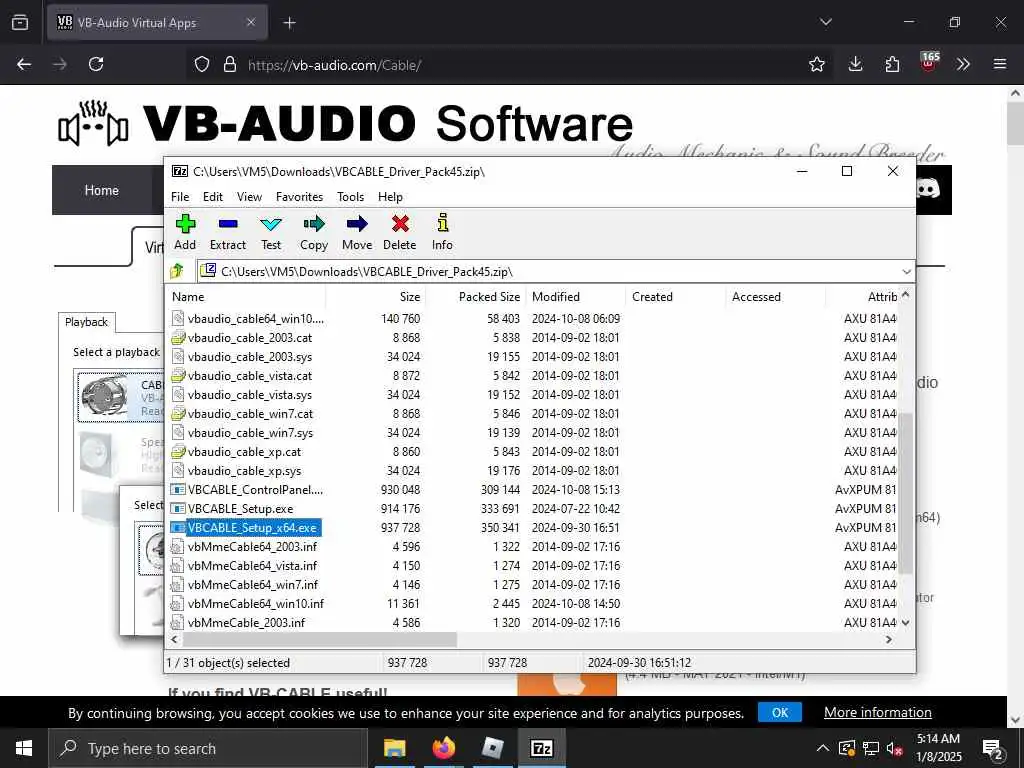
Task: Sort files by the Name column header
Action: click(246, 296)
